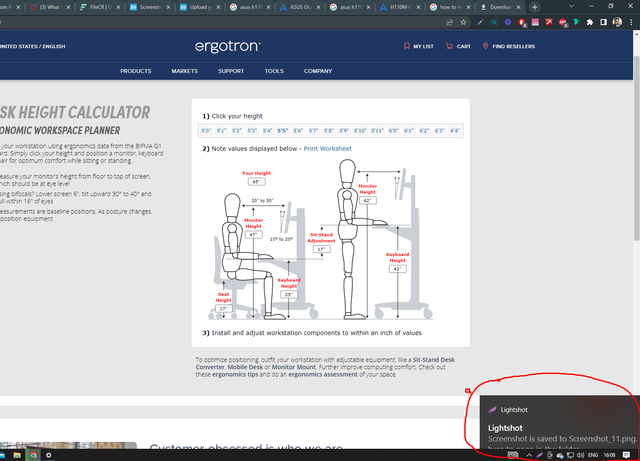This screenshot has width=640, height=461.
Task: Select height 6'2"
Action: click(x=424, y=131)
